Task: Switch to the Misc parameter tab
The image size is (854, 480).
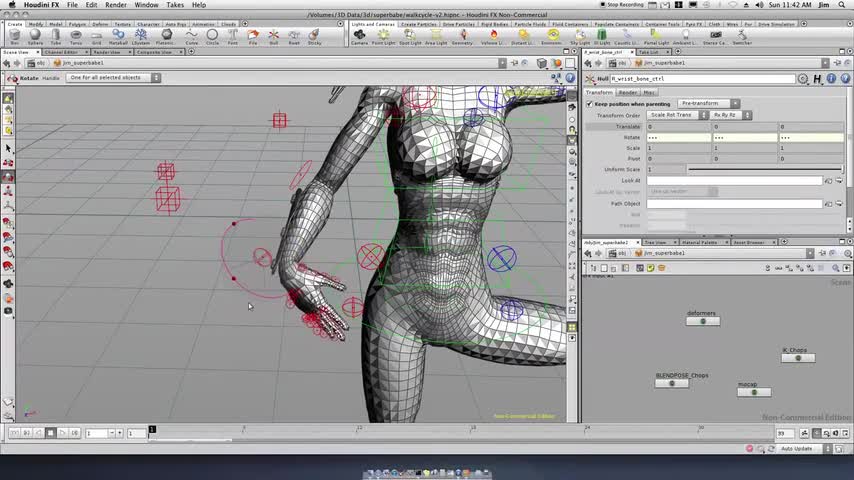Action: (x=650, y=92)
